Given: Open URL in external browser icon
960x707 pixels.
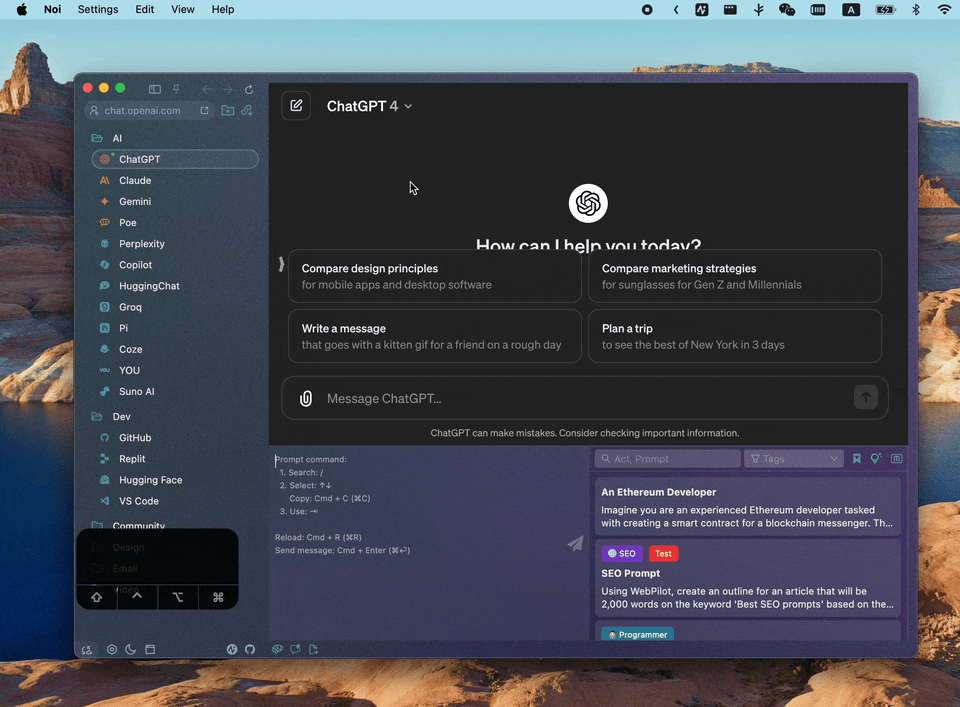Looking at the screenshot, I should tap(204, 111).
